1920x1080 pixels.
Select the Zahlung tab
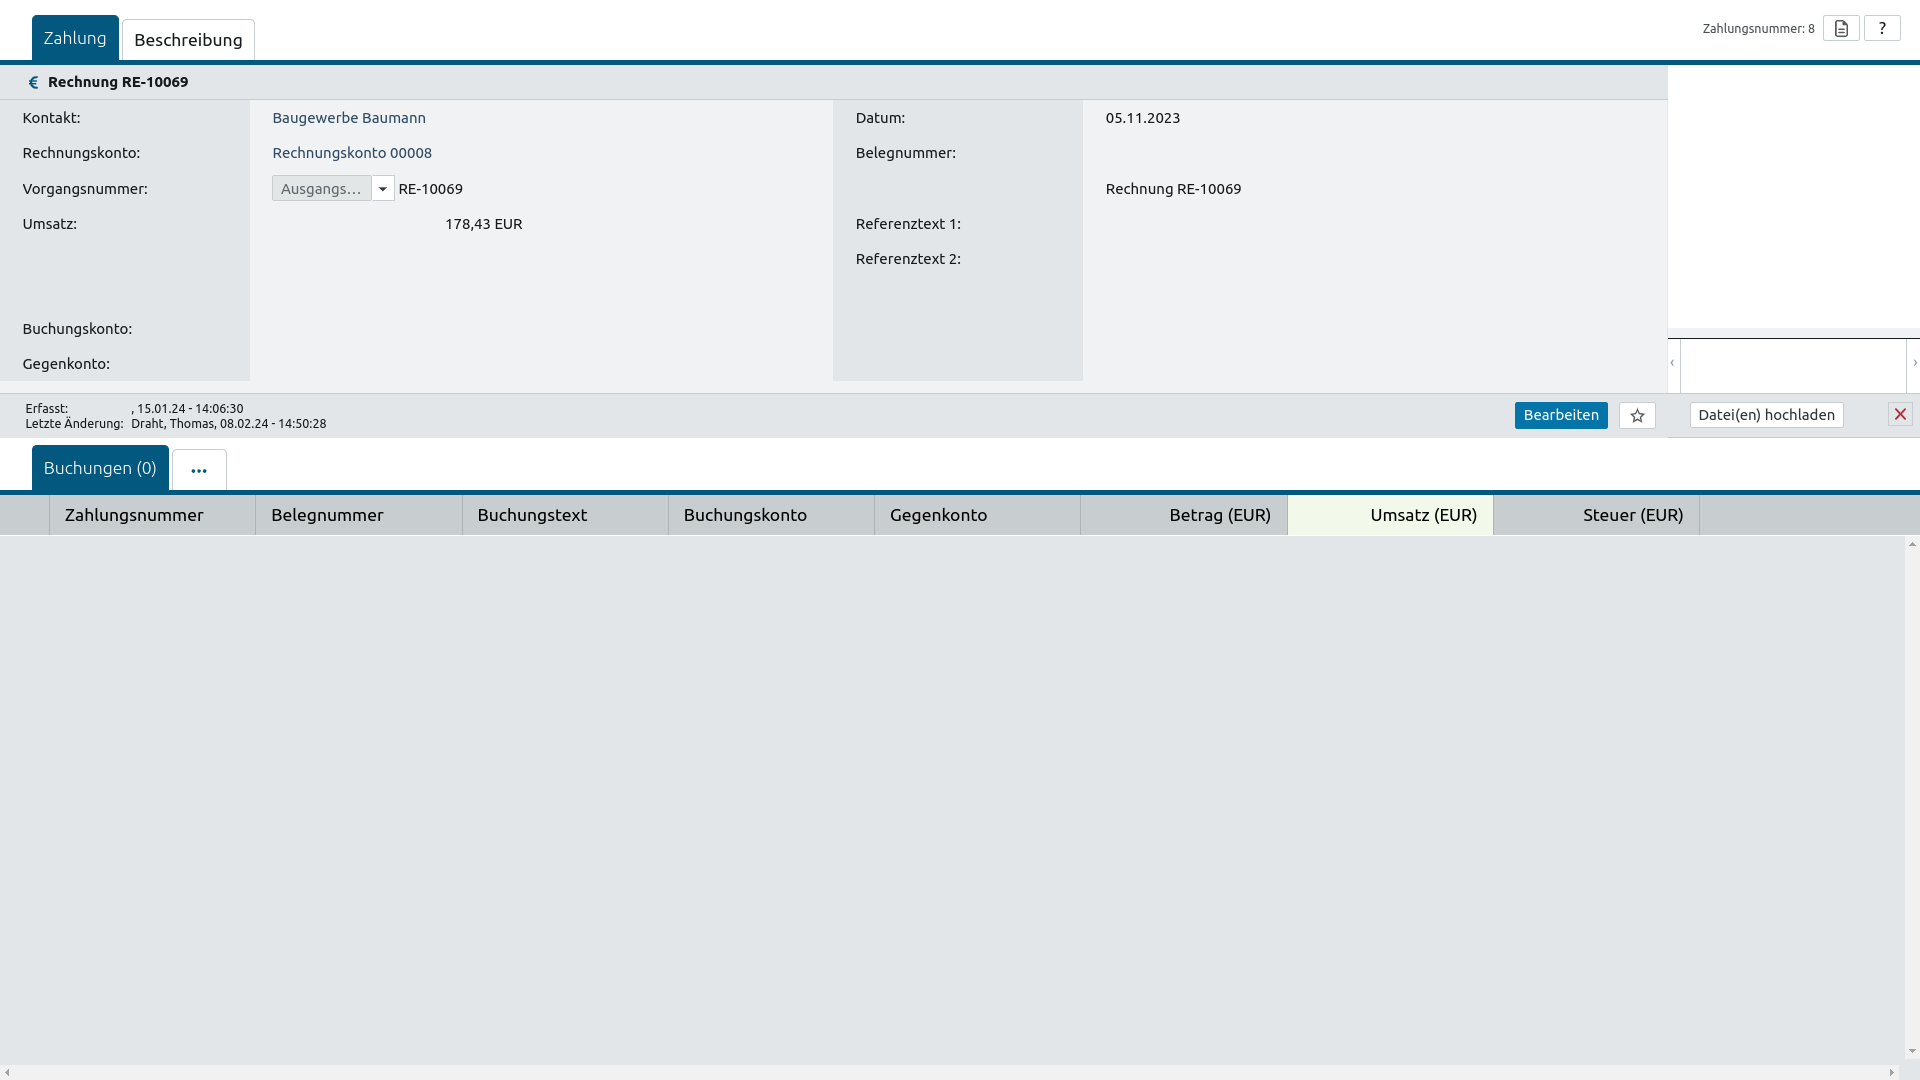pyautogui.click(x=75, y=38)
